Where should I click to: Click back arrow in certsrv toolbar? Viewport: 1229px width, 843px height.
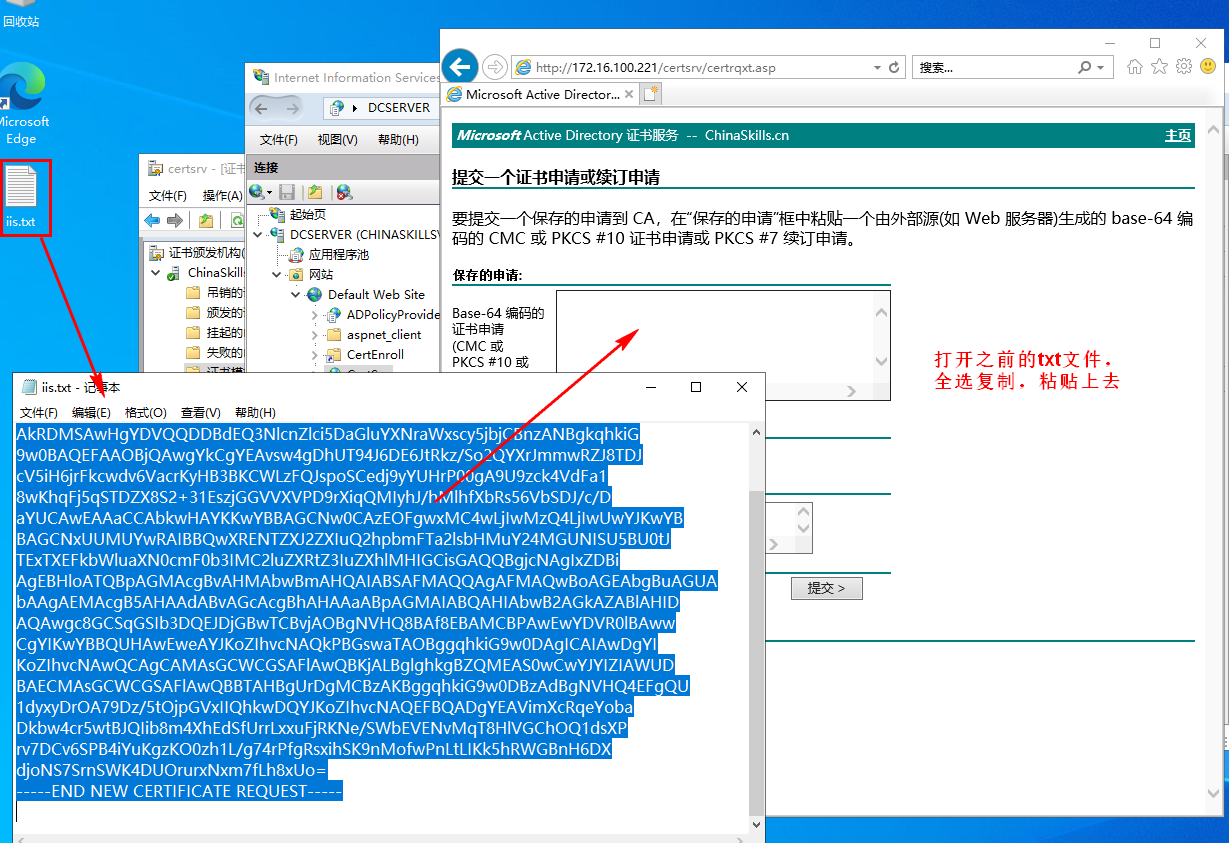[152, 221]
